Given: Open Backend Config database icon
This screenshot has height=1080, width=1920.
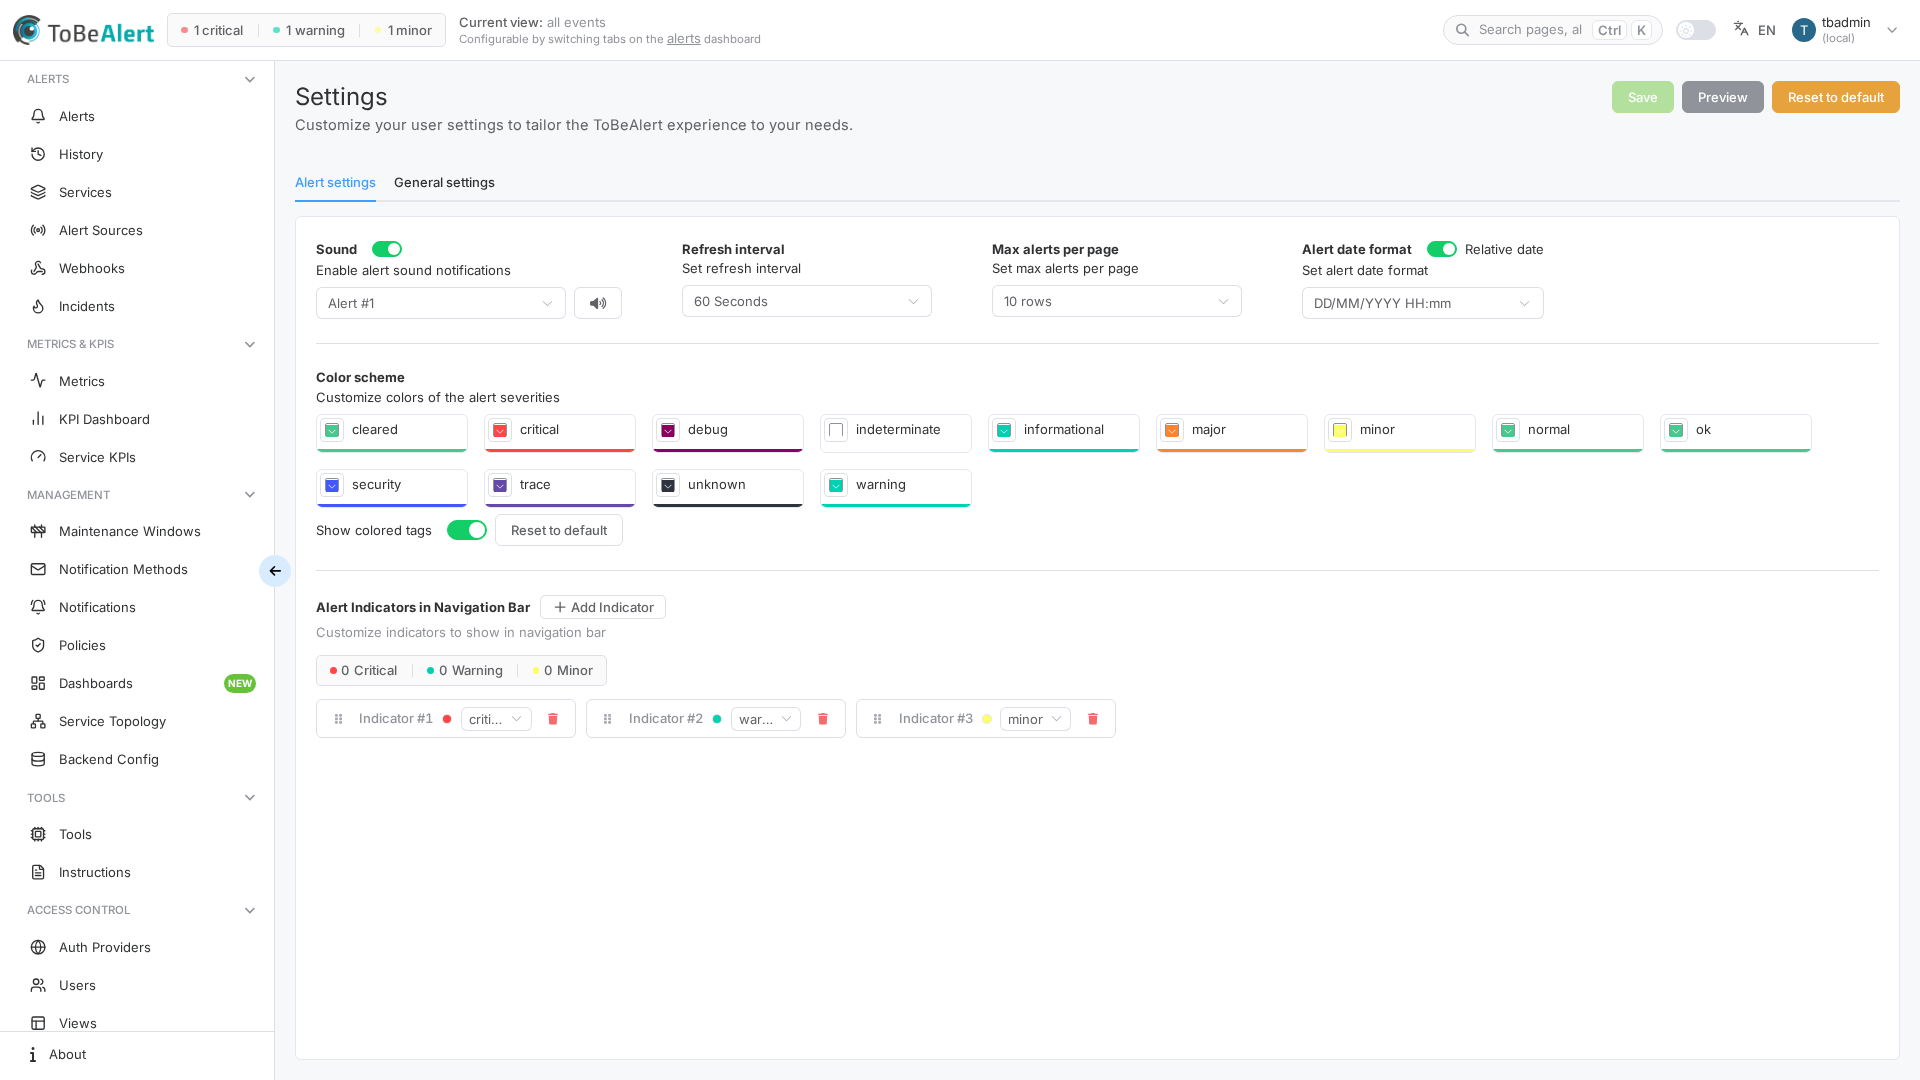Looking at the screenshot, I should coord(38,759).
